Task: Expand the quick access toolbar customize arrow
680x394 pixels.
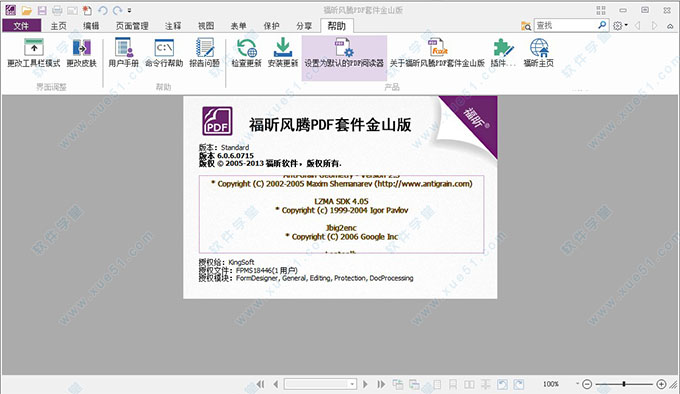Action: pyautogui.click(x=129, y=11)
